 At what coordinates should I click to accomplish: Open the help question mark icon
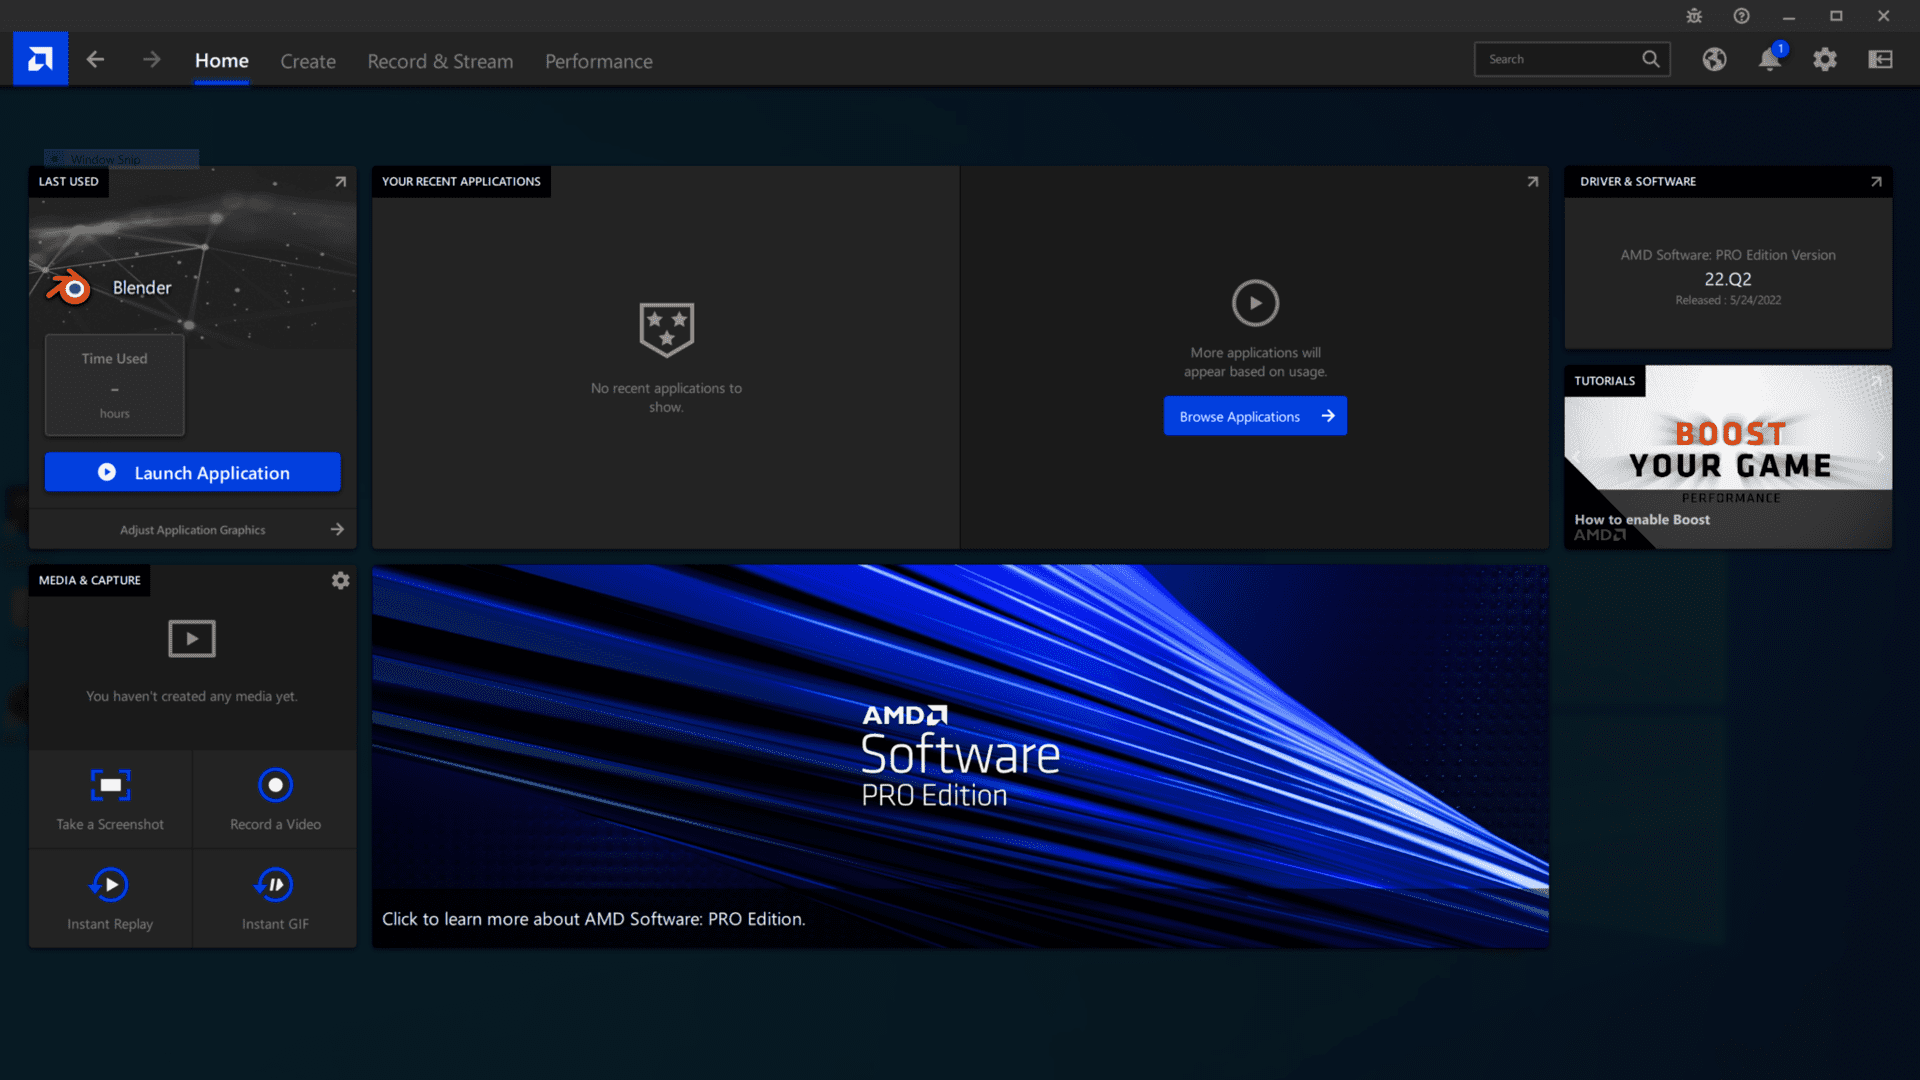(x=1742, y=16)
